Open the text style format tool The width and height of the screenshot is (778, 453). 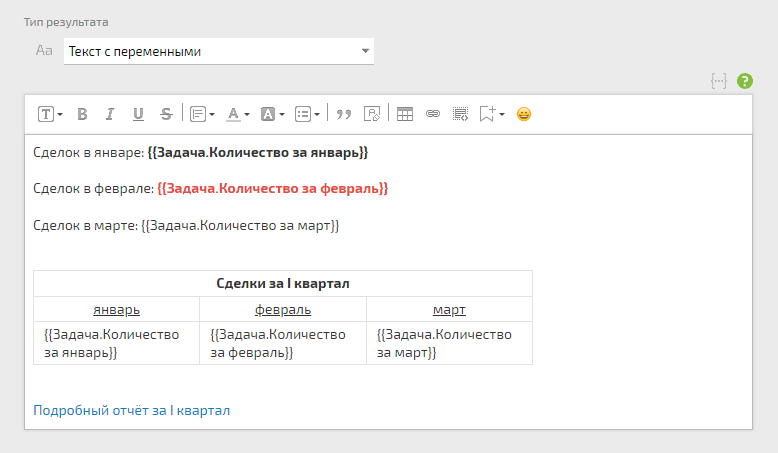(46, 114)
